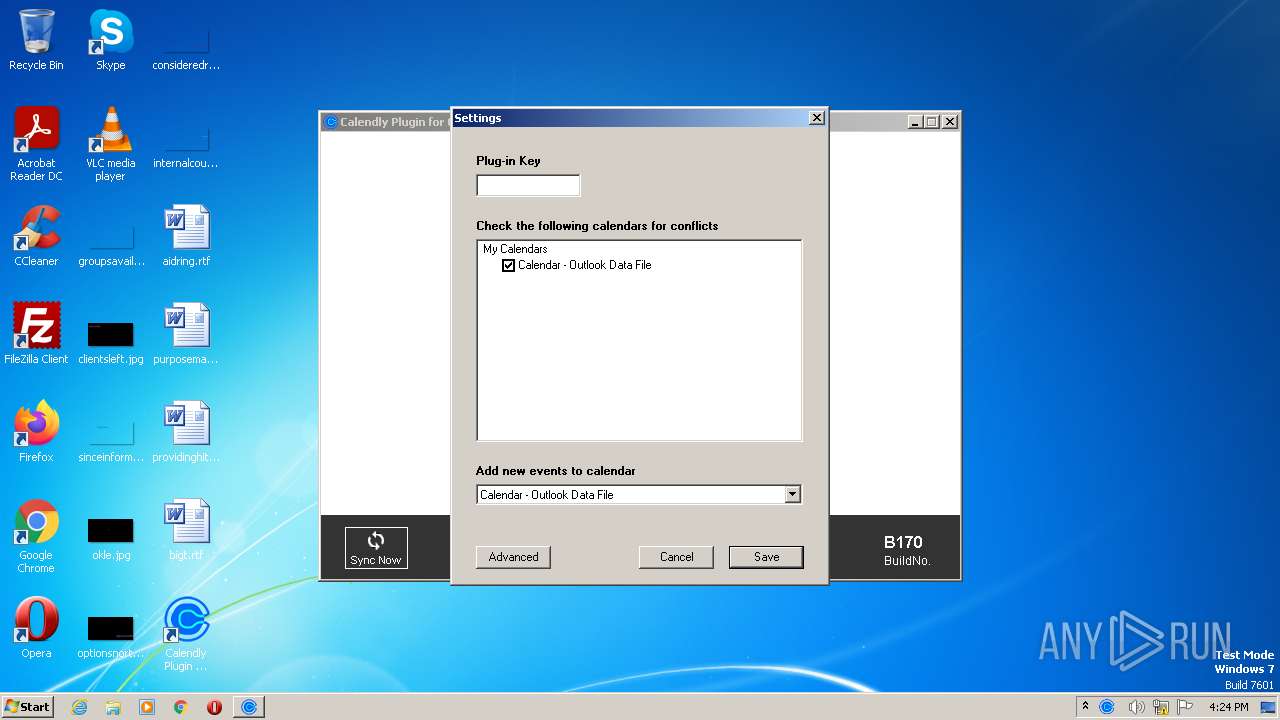
Task: Uncheck Calendar - Outlook Data File
Action: [x=508, y=265]
